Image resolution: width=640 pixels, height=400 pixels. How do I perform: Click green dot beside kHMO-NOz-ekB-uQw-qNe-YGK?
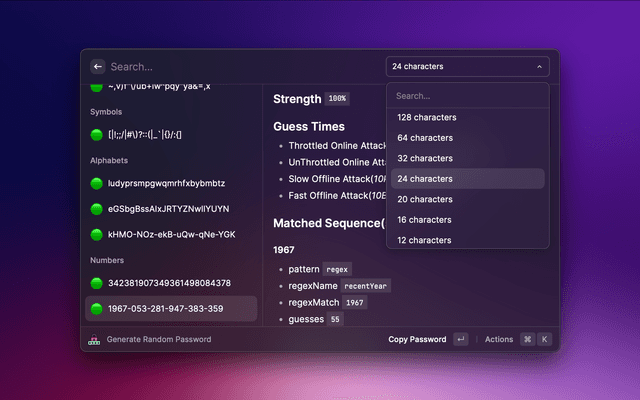pyautogui.click(x=97, y=234)
